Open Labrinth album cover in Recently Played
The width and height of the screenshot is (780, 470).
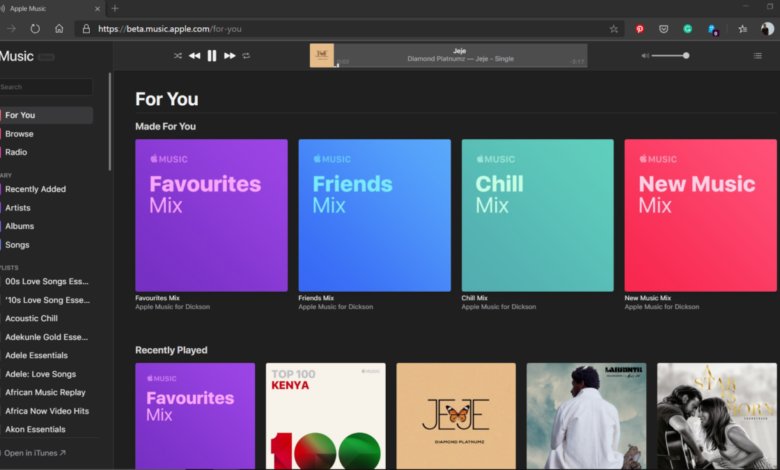point(586,416)
